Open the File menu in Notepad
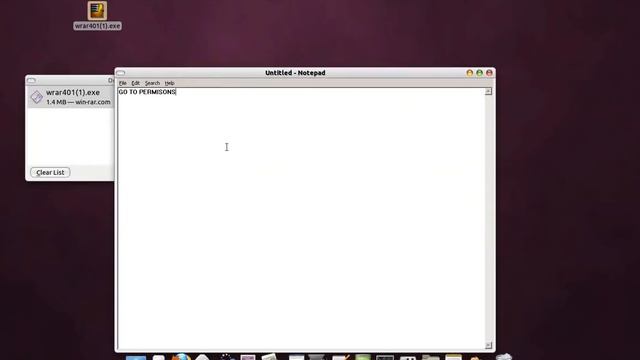Viewport: 640px width, 360px height. (122, 83)
